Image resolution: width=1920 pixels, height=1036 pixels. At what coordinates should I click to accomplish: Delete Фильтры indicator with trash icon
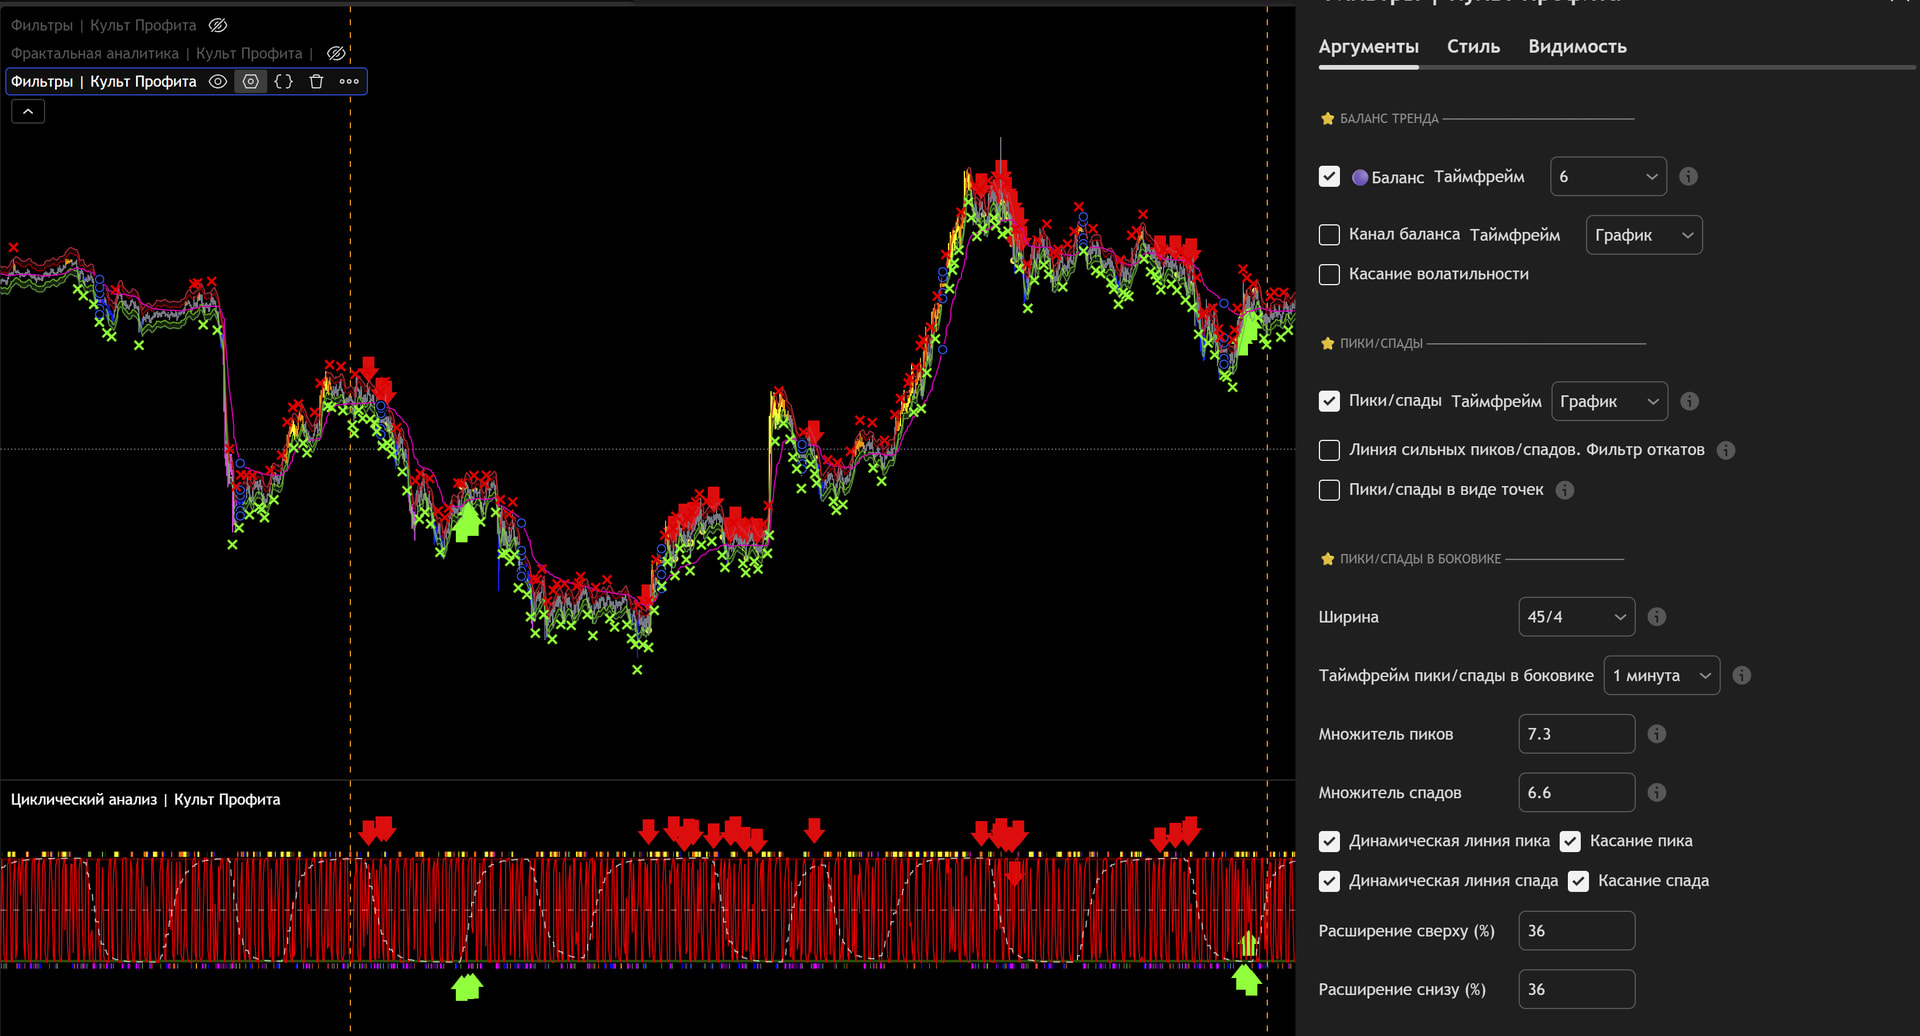tap(316, 82)
